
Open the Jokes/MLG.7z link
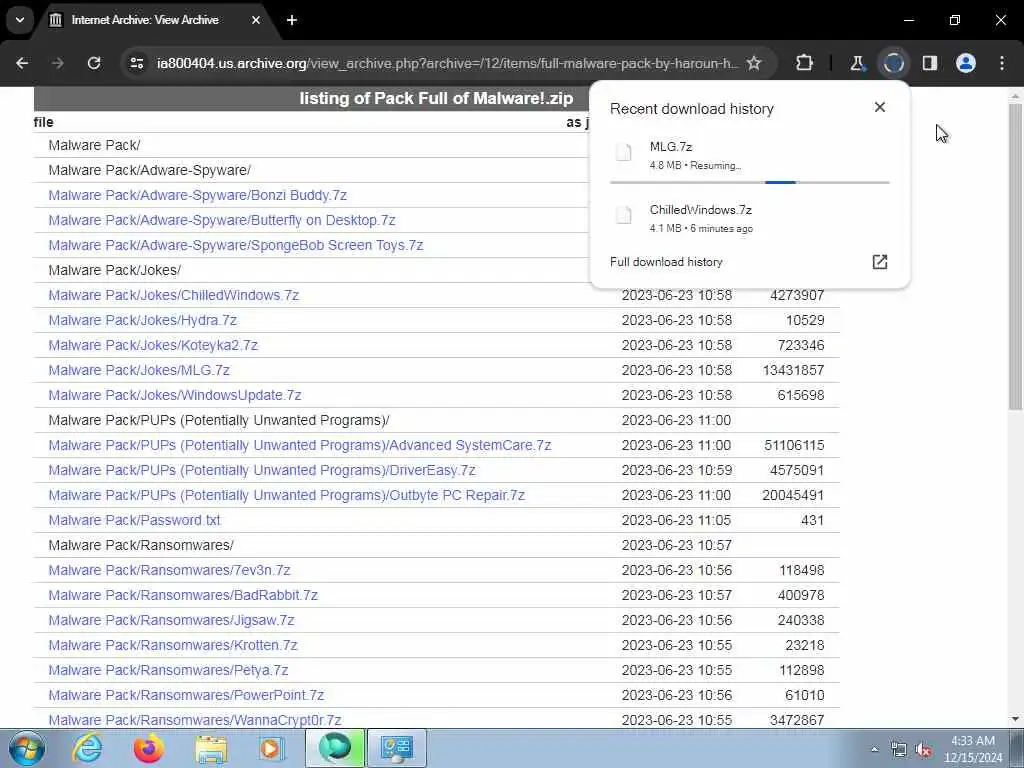tap(139, 370)
